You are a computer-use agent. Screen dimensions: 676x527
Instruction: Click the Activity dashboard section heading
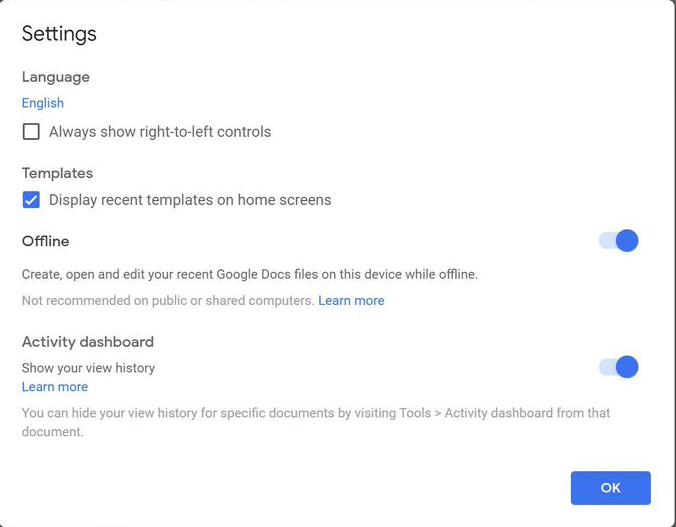coord(88,342)
